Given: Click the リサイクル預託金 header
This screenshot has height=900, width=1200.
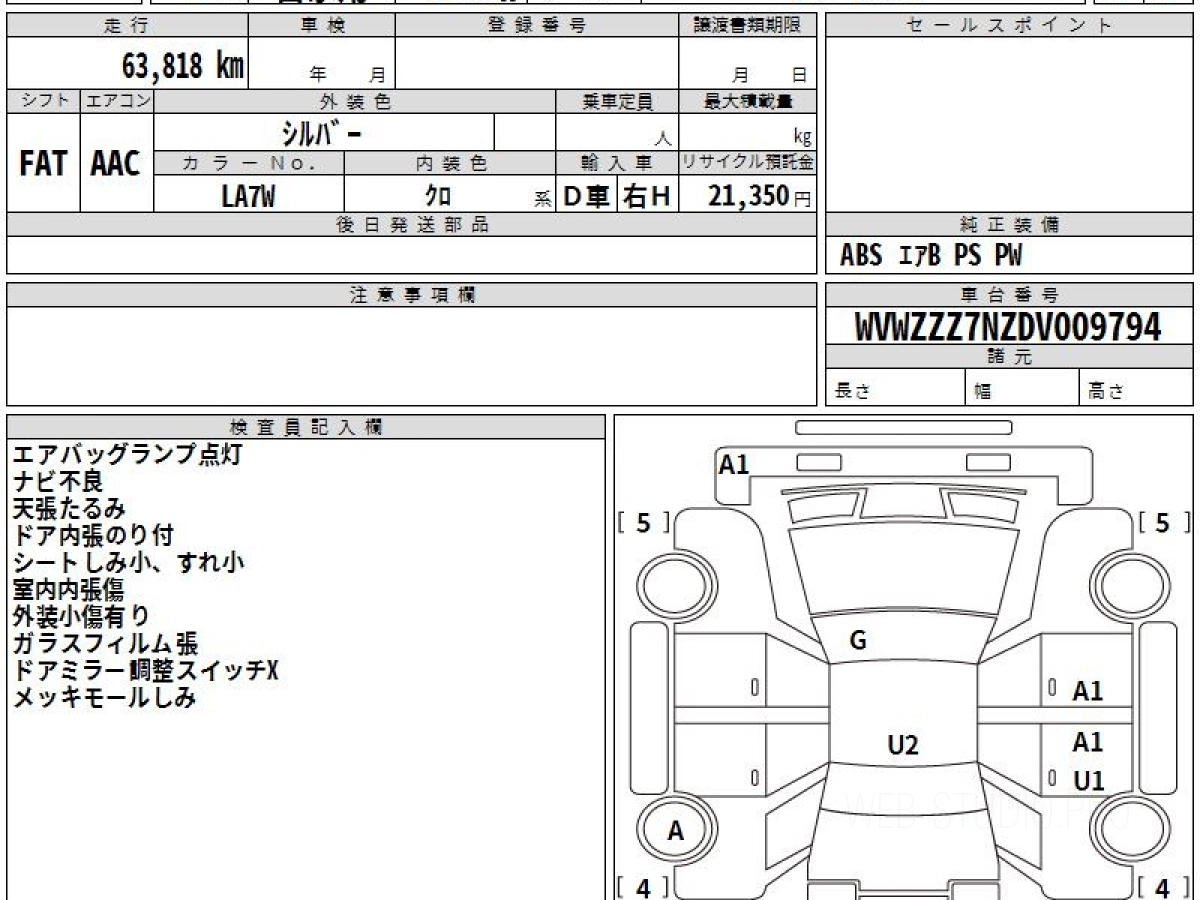Looking at the screenshot, I should click(x=748, y=163).
